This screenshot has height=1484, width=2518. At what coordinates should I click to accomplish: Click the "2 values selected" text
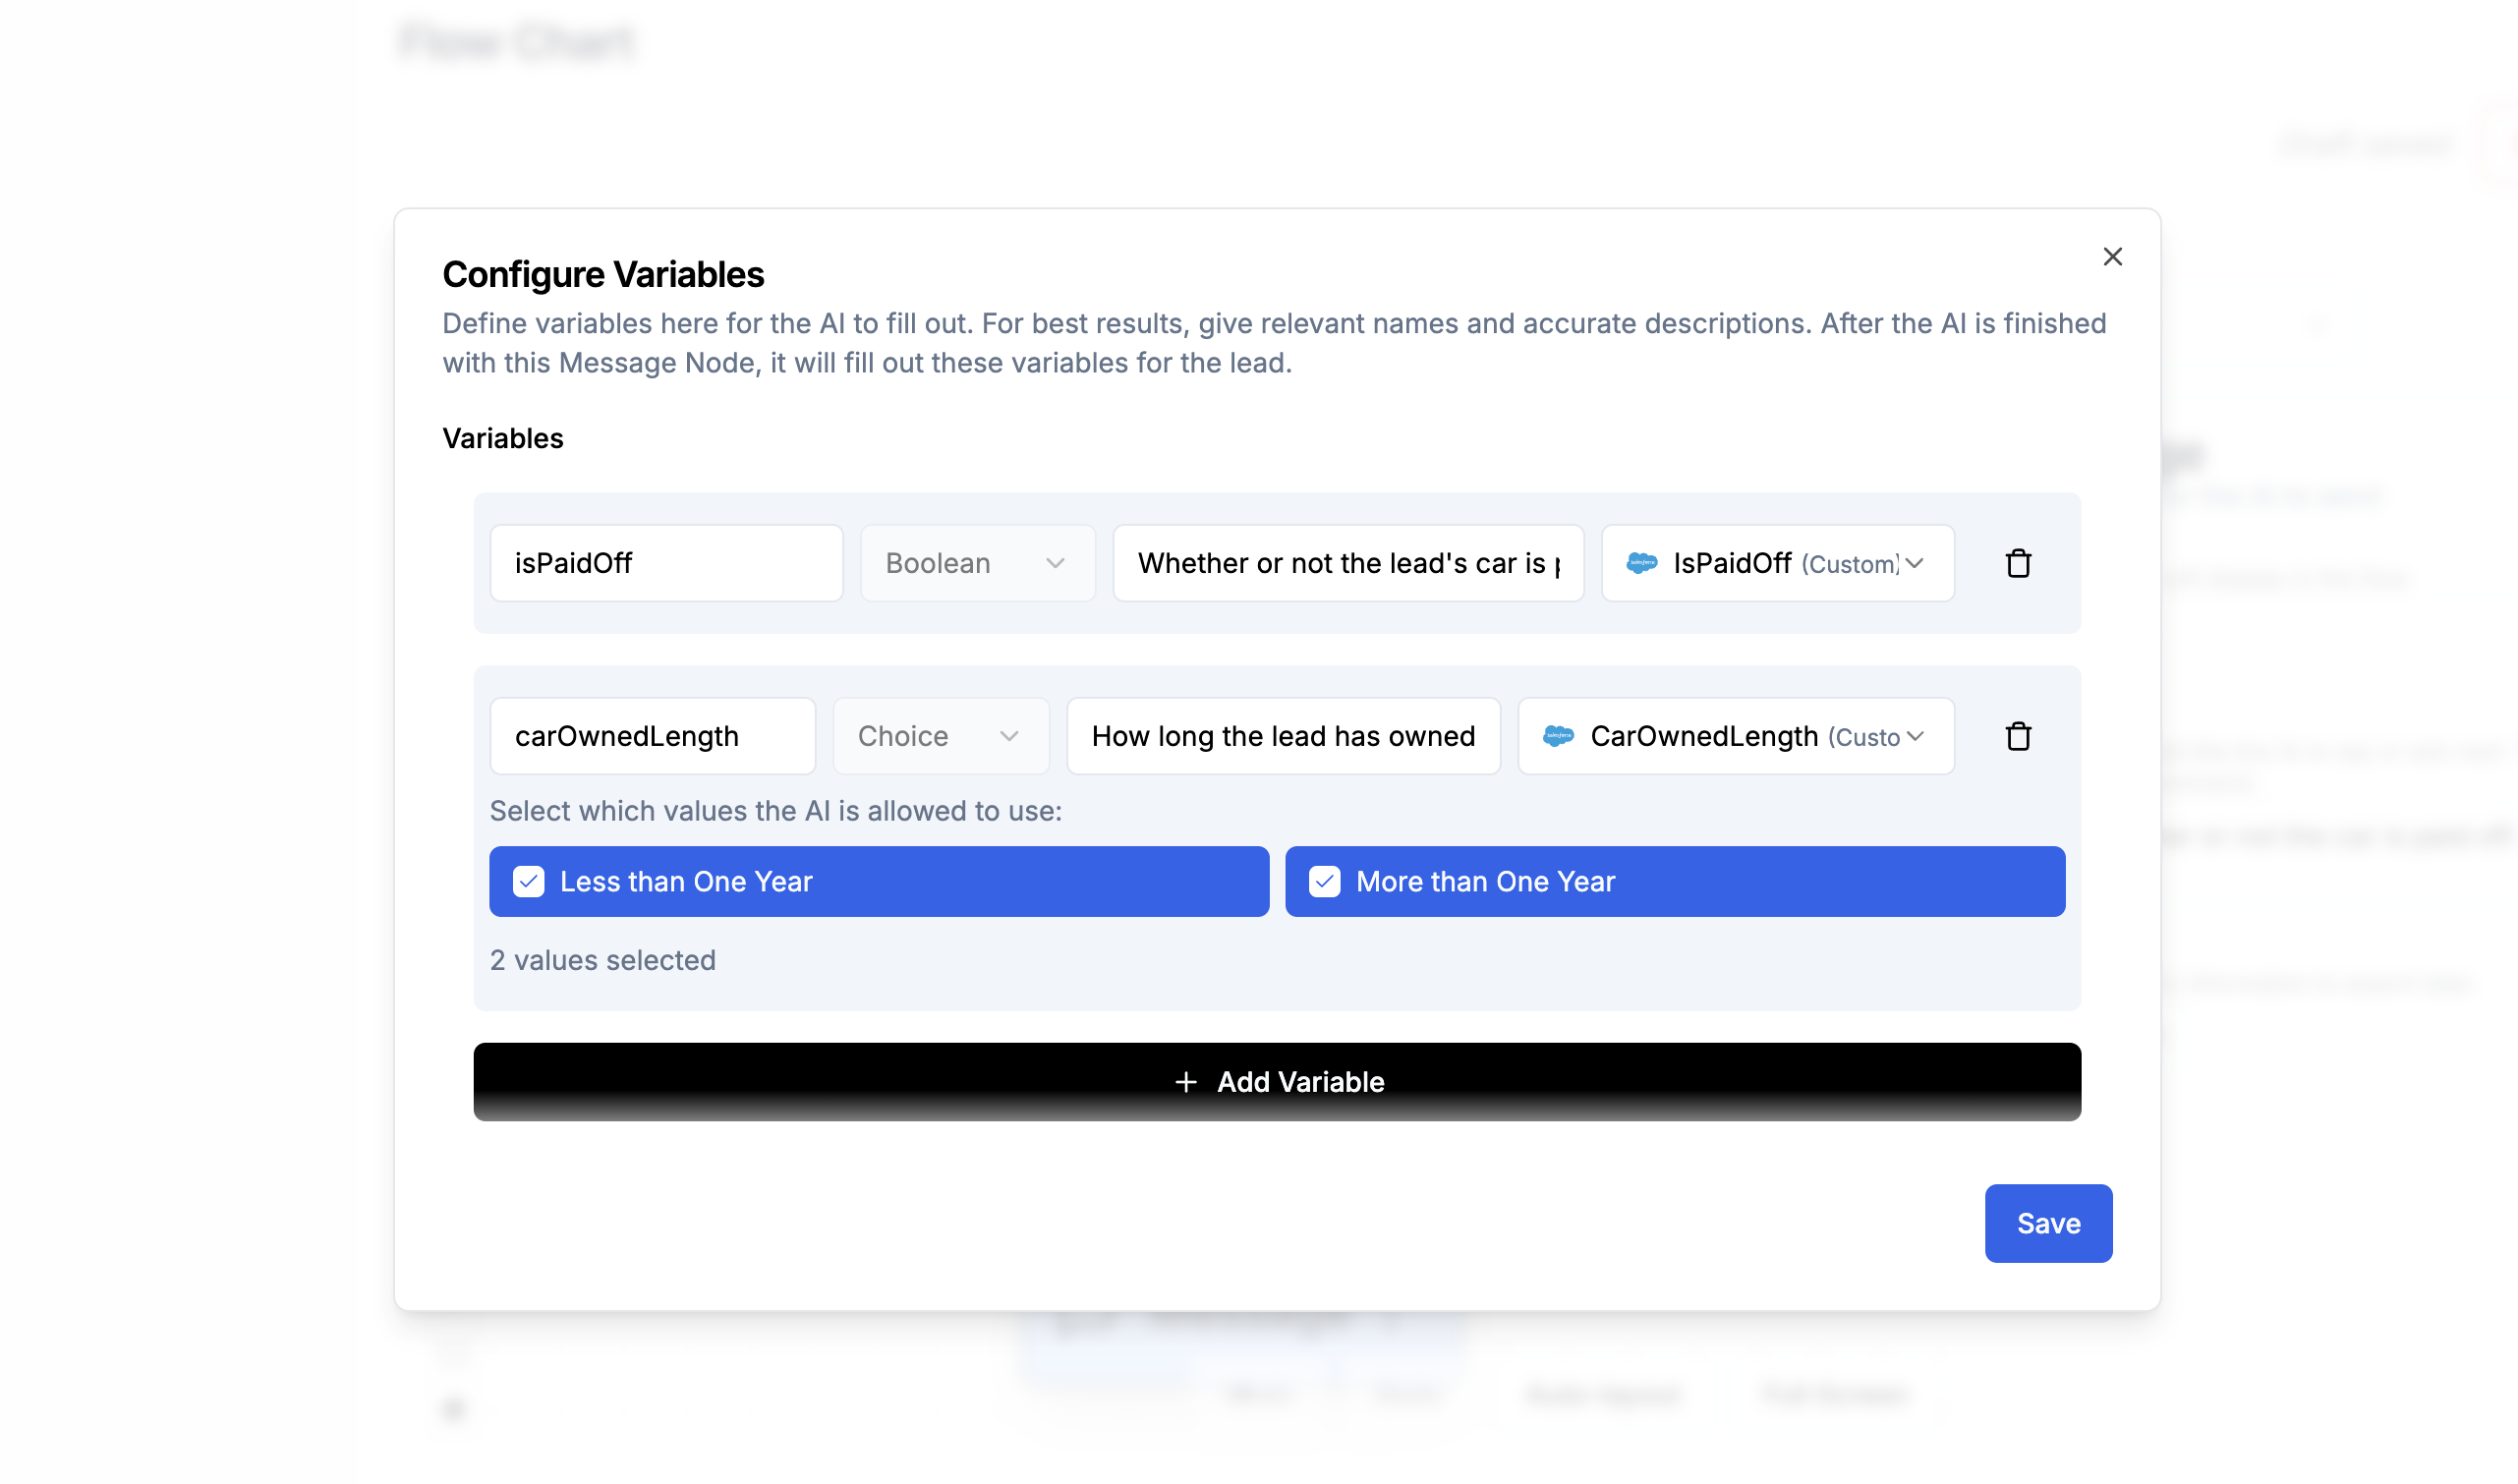pos(602,960)
